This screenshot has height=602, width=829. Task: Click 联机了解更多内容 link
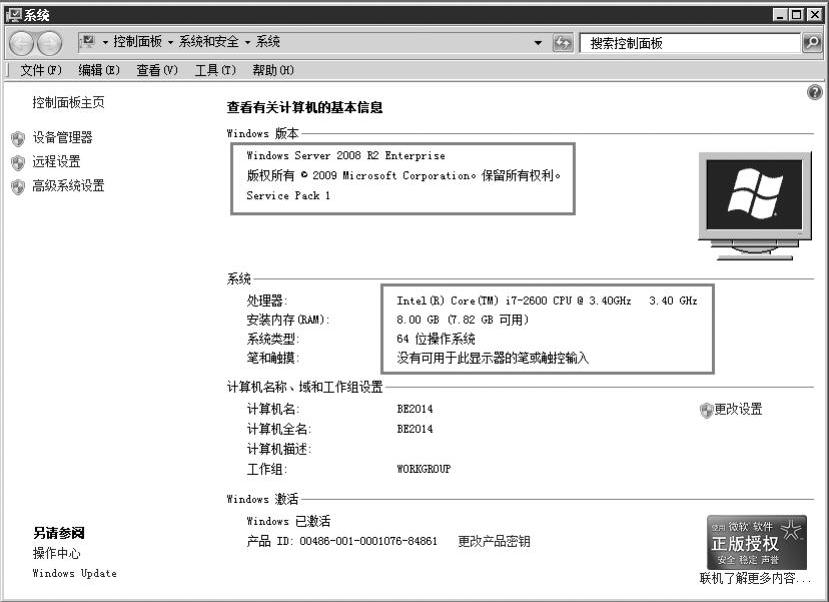point(754,579)
